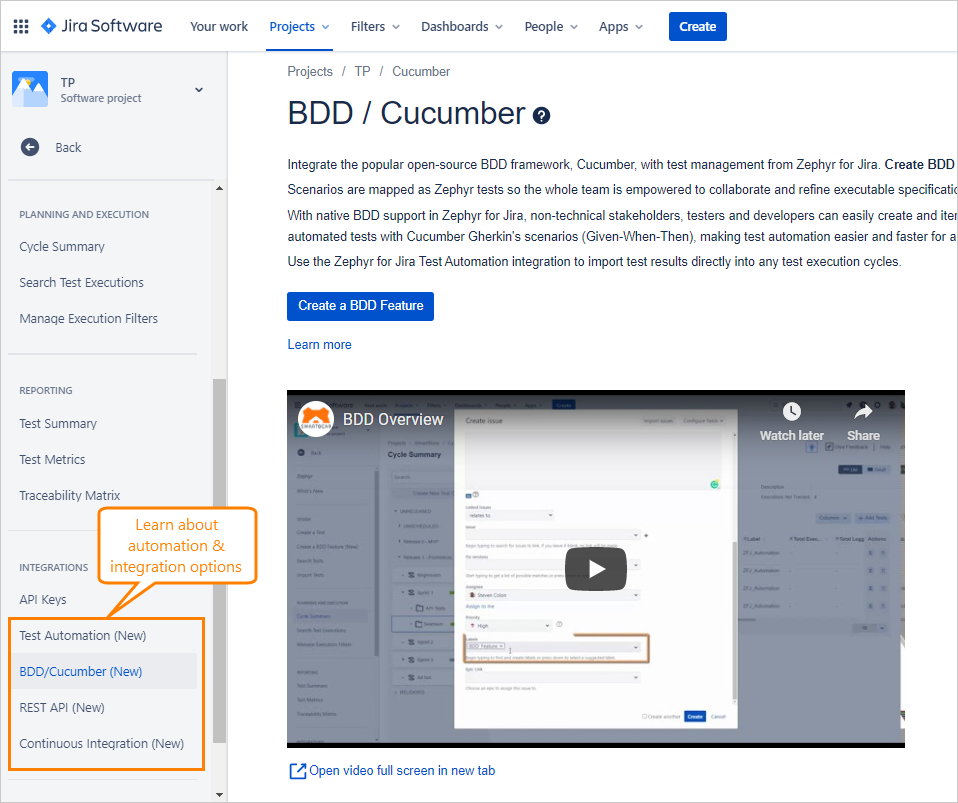This screenshot has width=958, height=803.
Task: Click the Watch later clock icon on the video
Action: tap(791, 411)
